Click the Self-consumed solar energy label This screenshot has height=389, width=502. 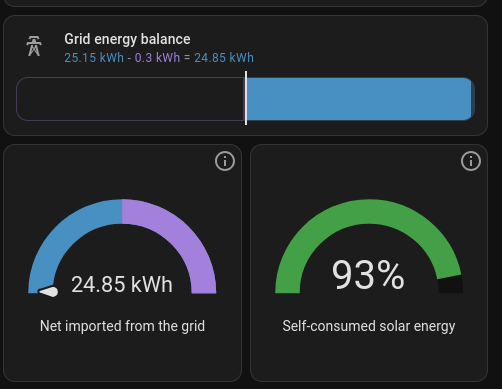pos(369,326)
